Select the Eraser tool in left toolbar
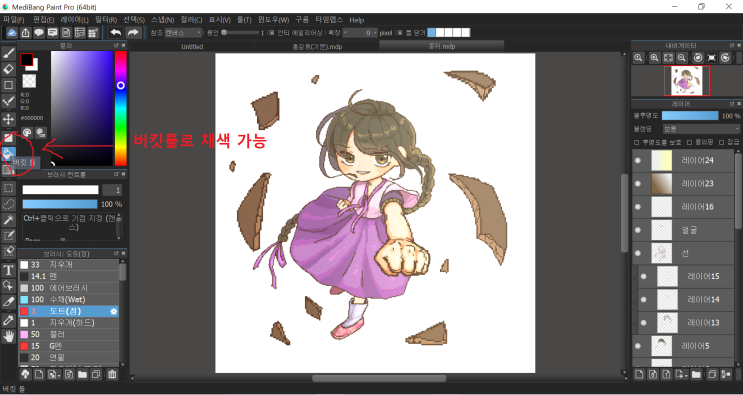 point(8,69)
